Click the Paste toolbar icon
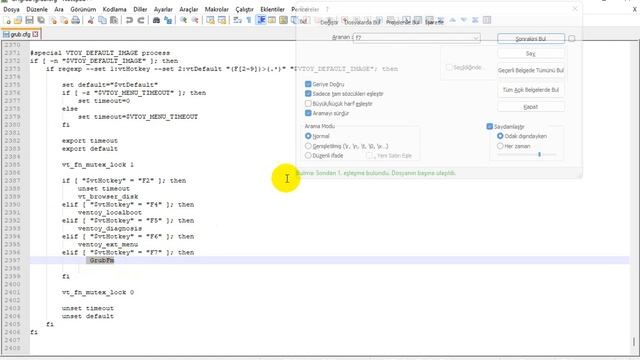 114,20
